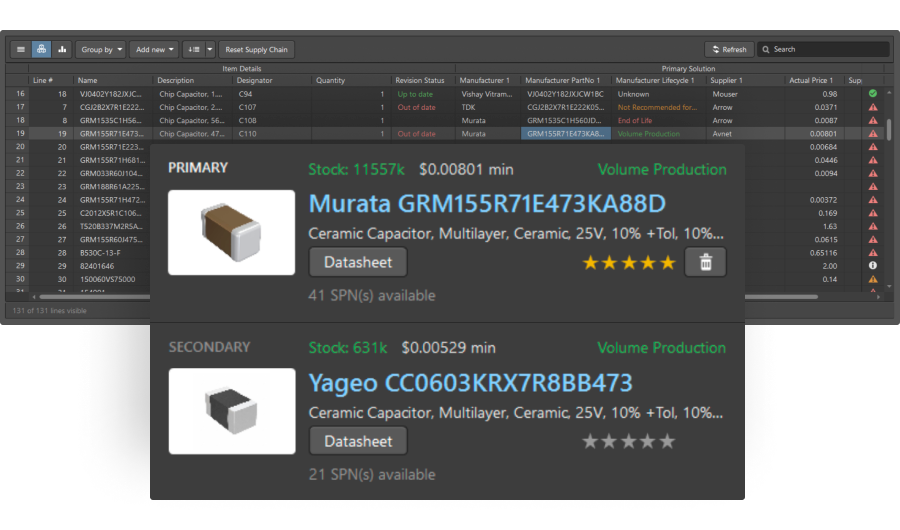This screenshot has width=900, height=530.
Task: Open the Group by dropdown
Action: pos(102,49)
